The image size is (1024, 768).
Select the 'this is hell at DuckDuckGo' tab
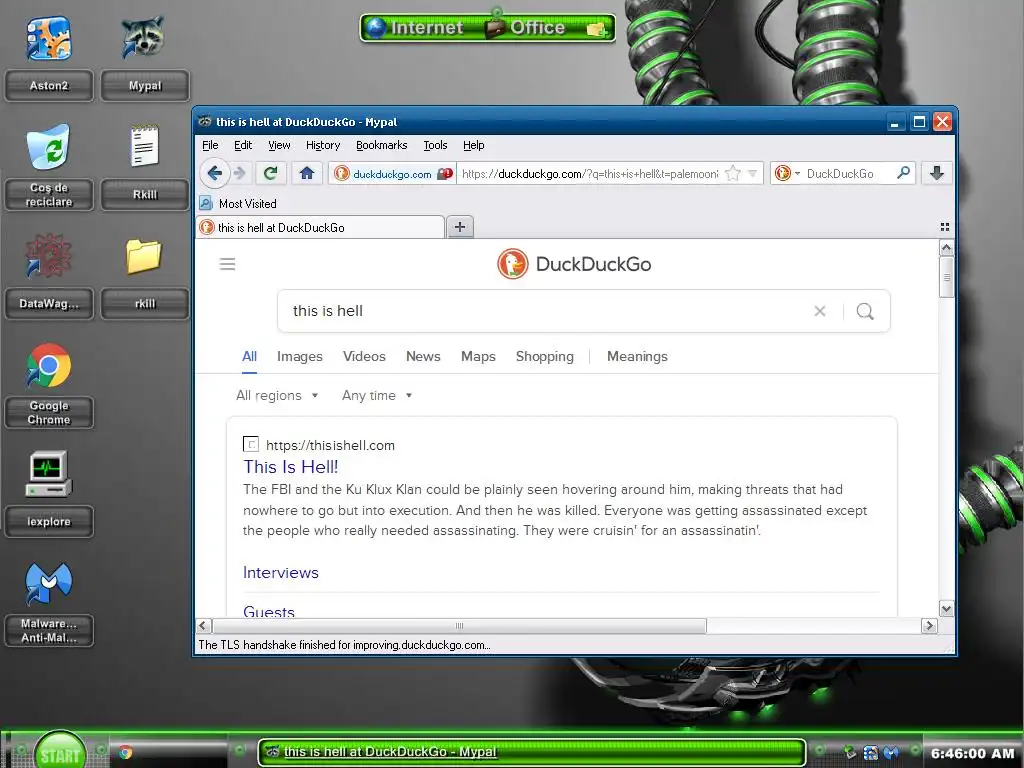(x=320, y=227)
